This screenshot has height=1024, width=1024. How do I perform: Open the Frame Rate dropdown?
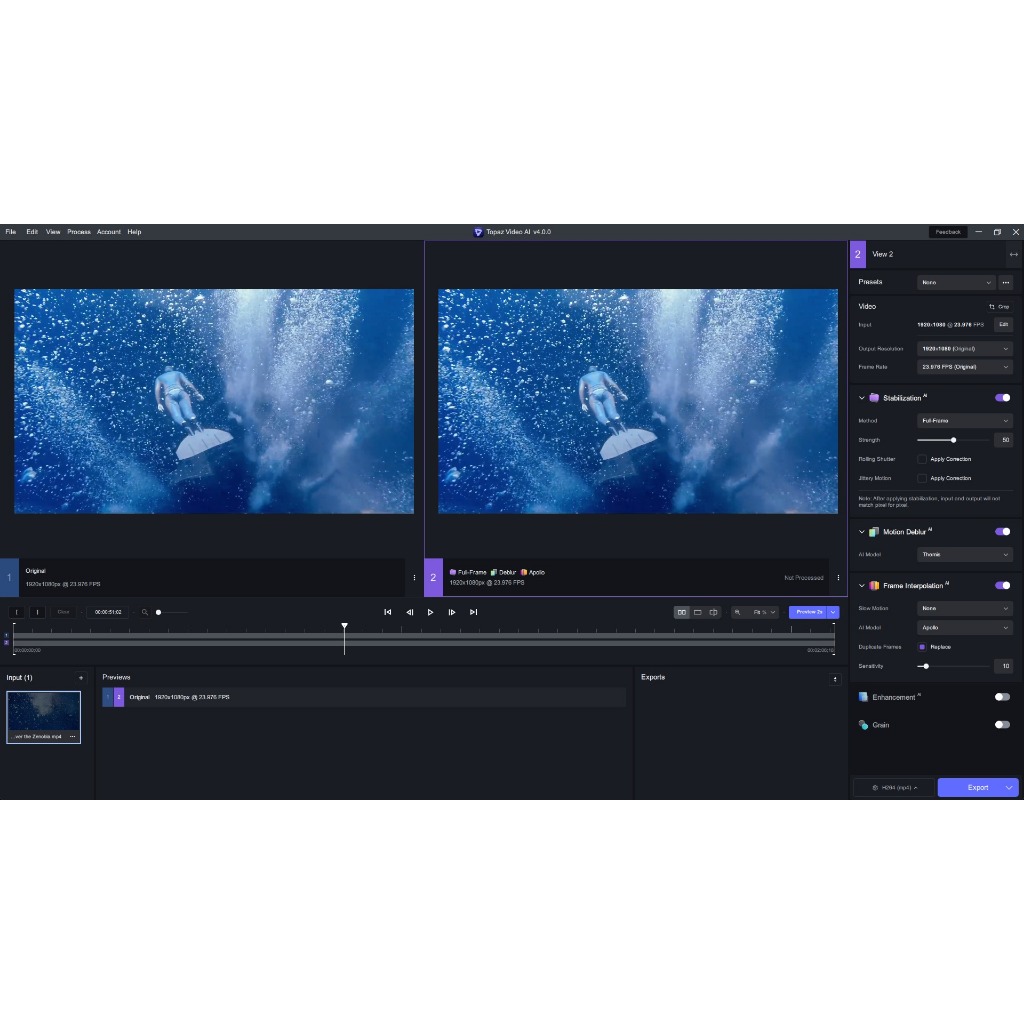coord(965,367)
